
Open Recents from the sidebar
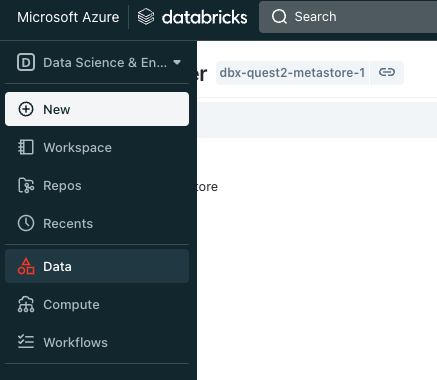click(97, 223)
